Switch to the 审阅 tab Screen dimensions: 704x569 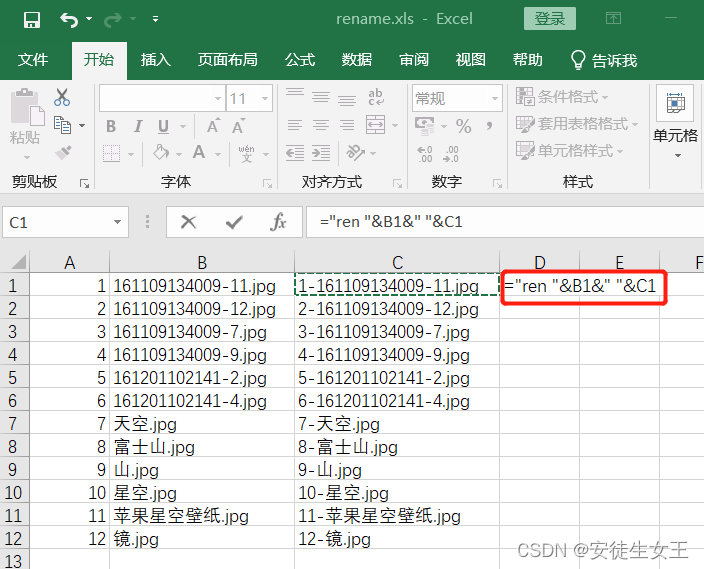[x=414, y=60]
